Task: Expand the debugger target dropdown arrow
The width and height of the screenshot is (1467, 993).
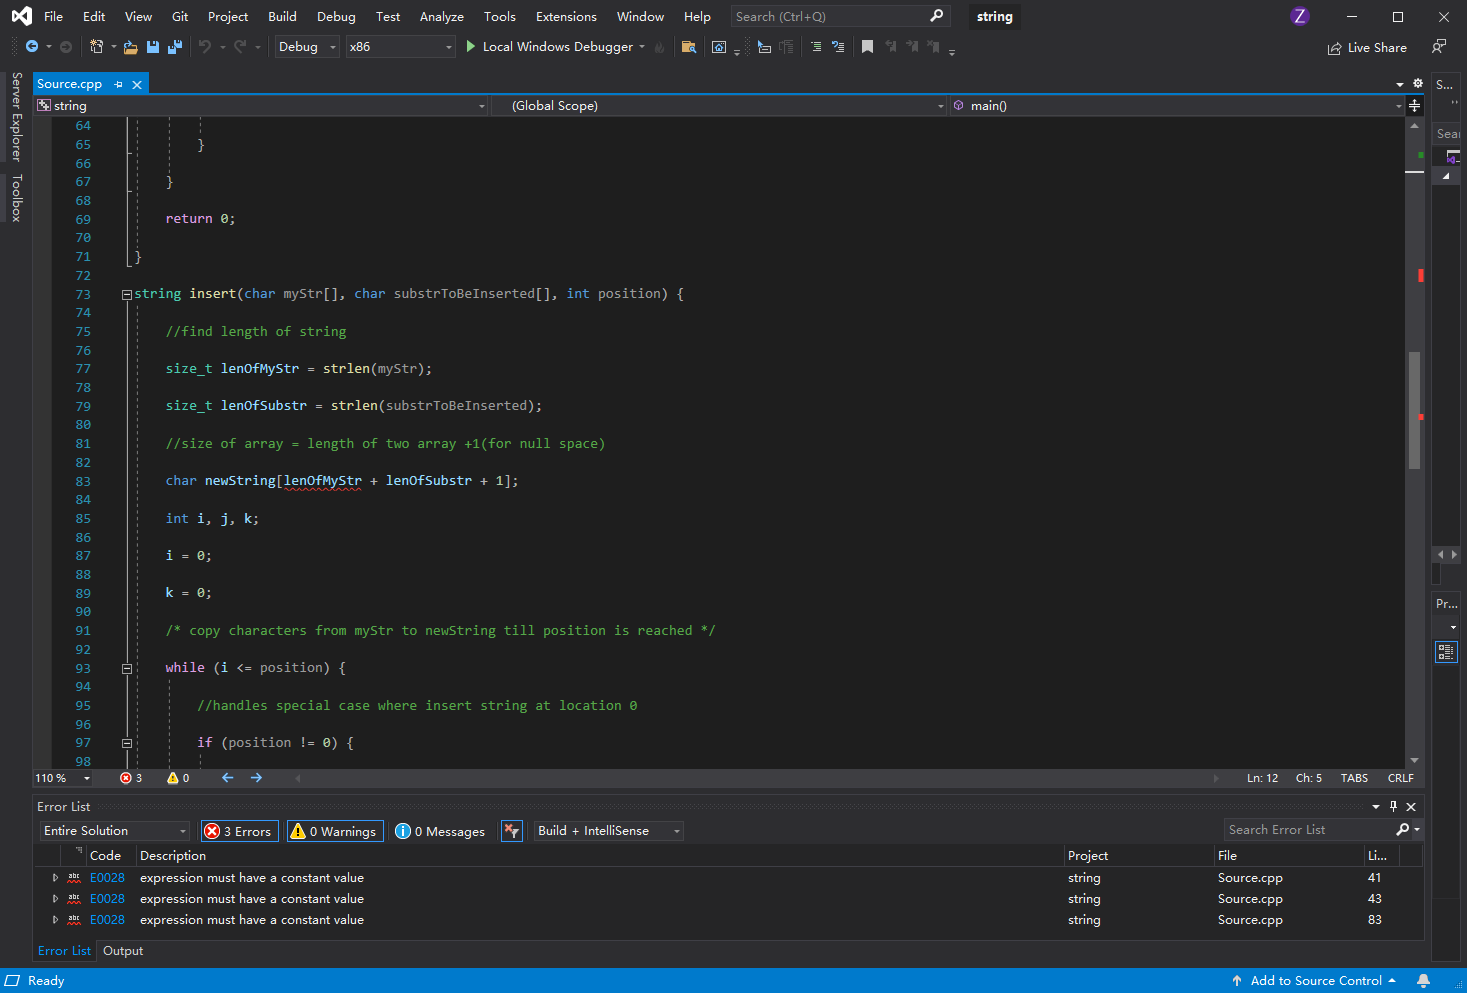Action: 642,47
